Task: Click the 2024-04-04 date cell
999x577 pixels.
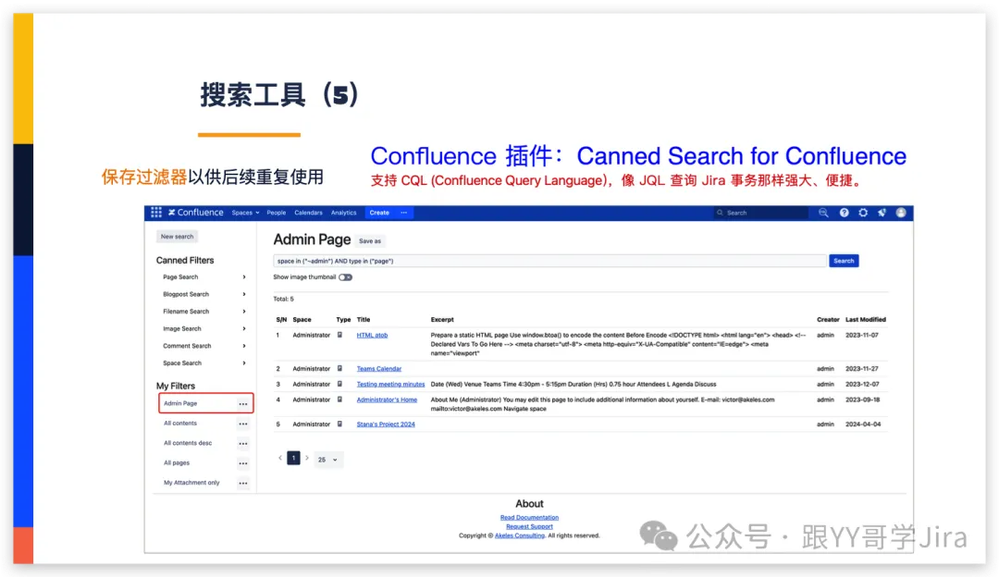Action: (863, 424)
